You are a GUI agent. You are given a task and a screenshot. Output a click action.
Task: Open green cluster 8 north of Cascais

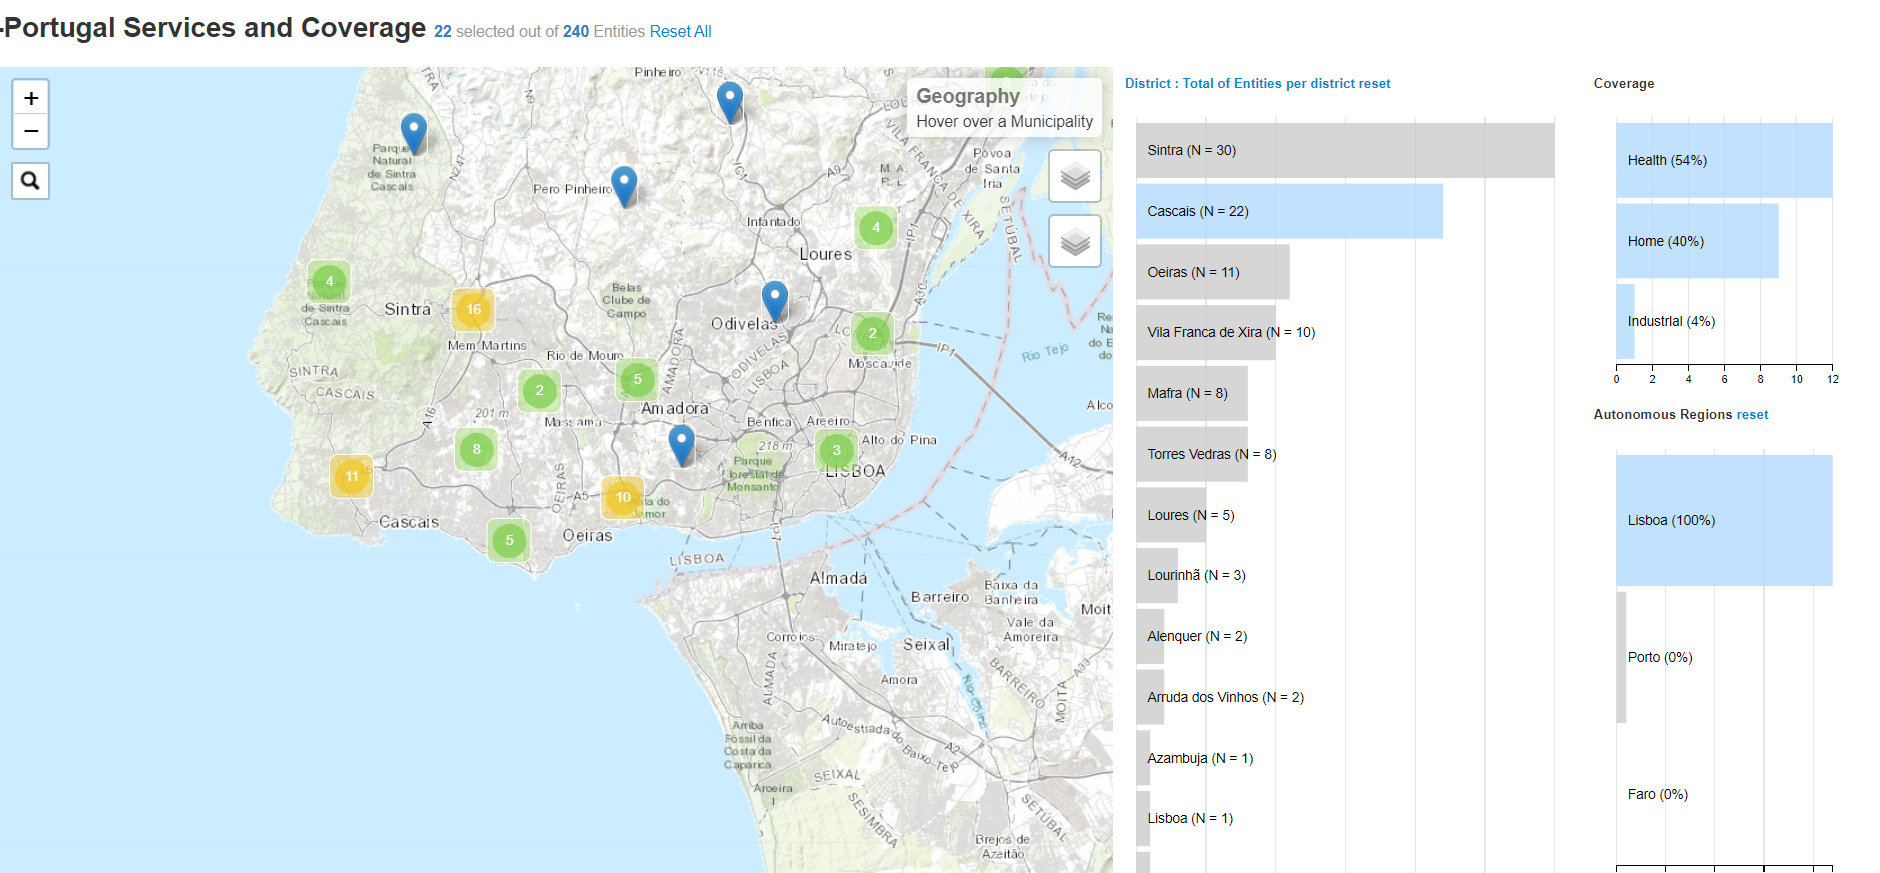(477, 449)
